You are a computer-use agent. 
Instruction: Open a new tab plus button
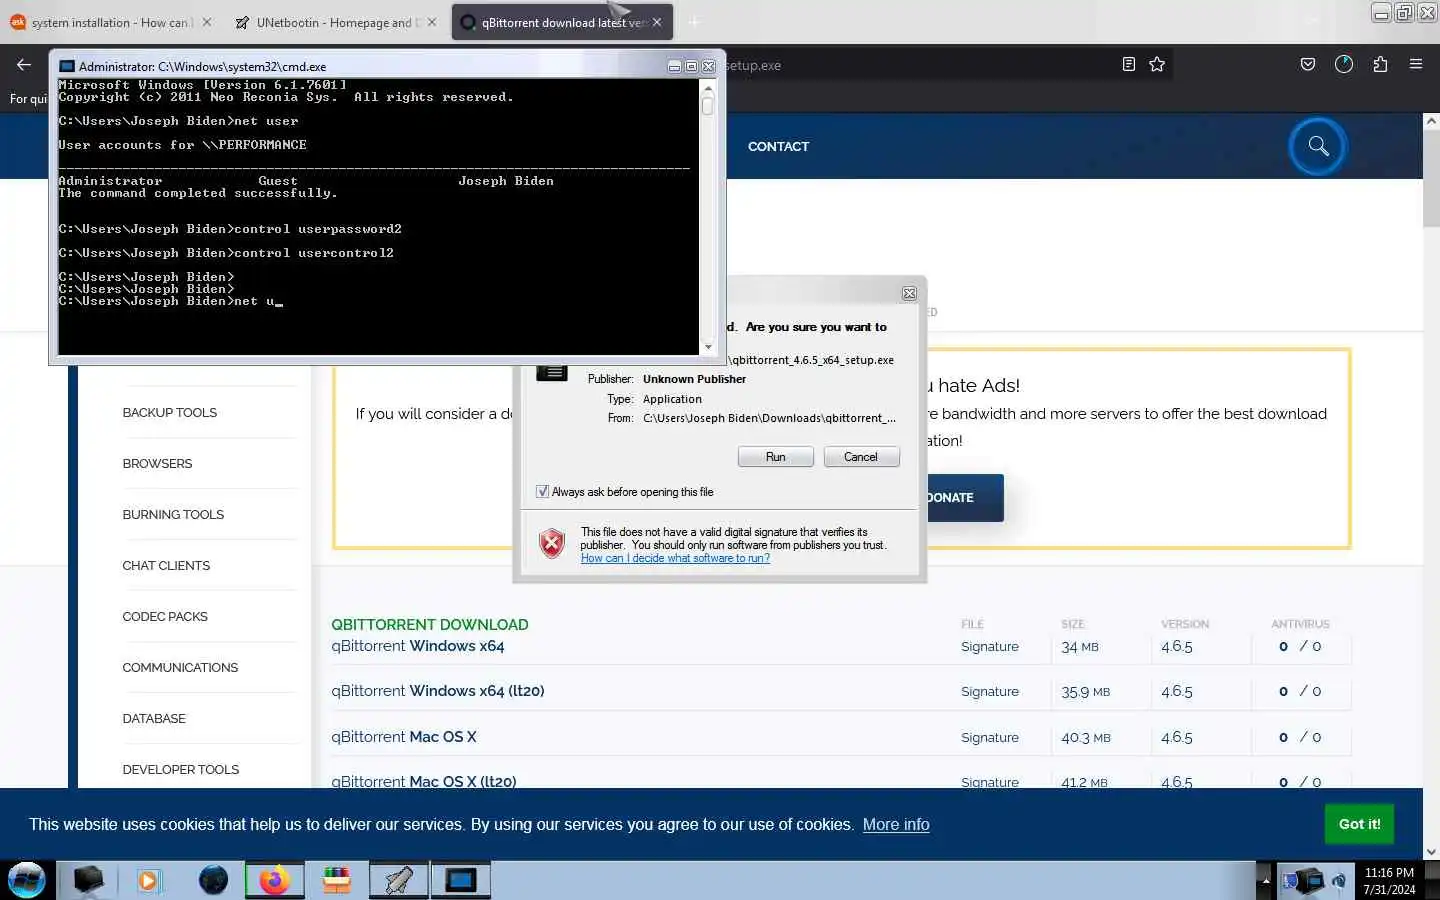pos(695,22)
